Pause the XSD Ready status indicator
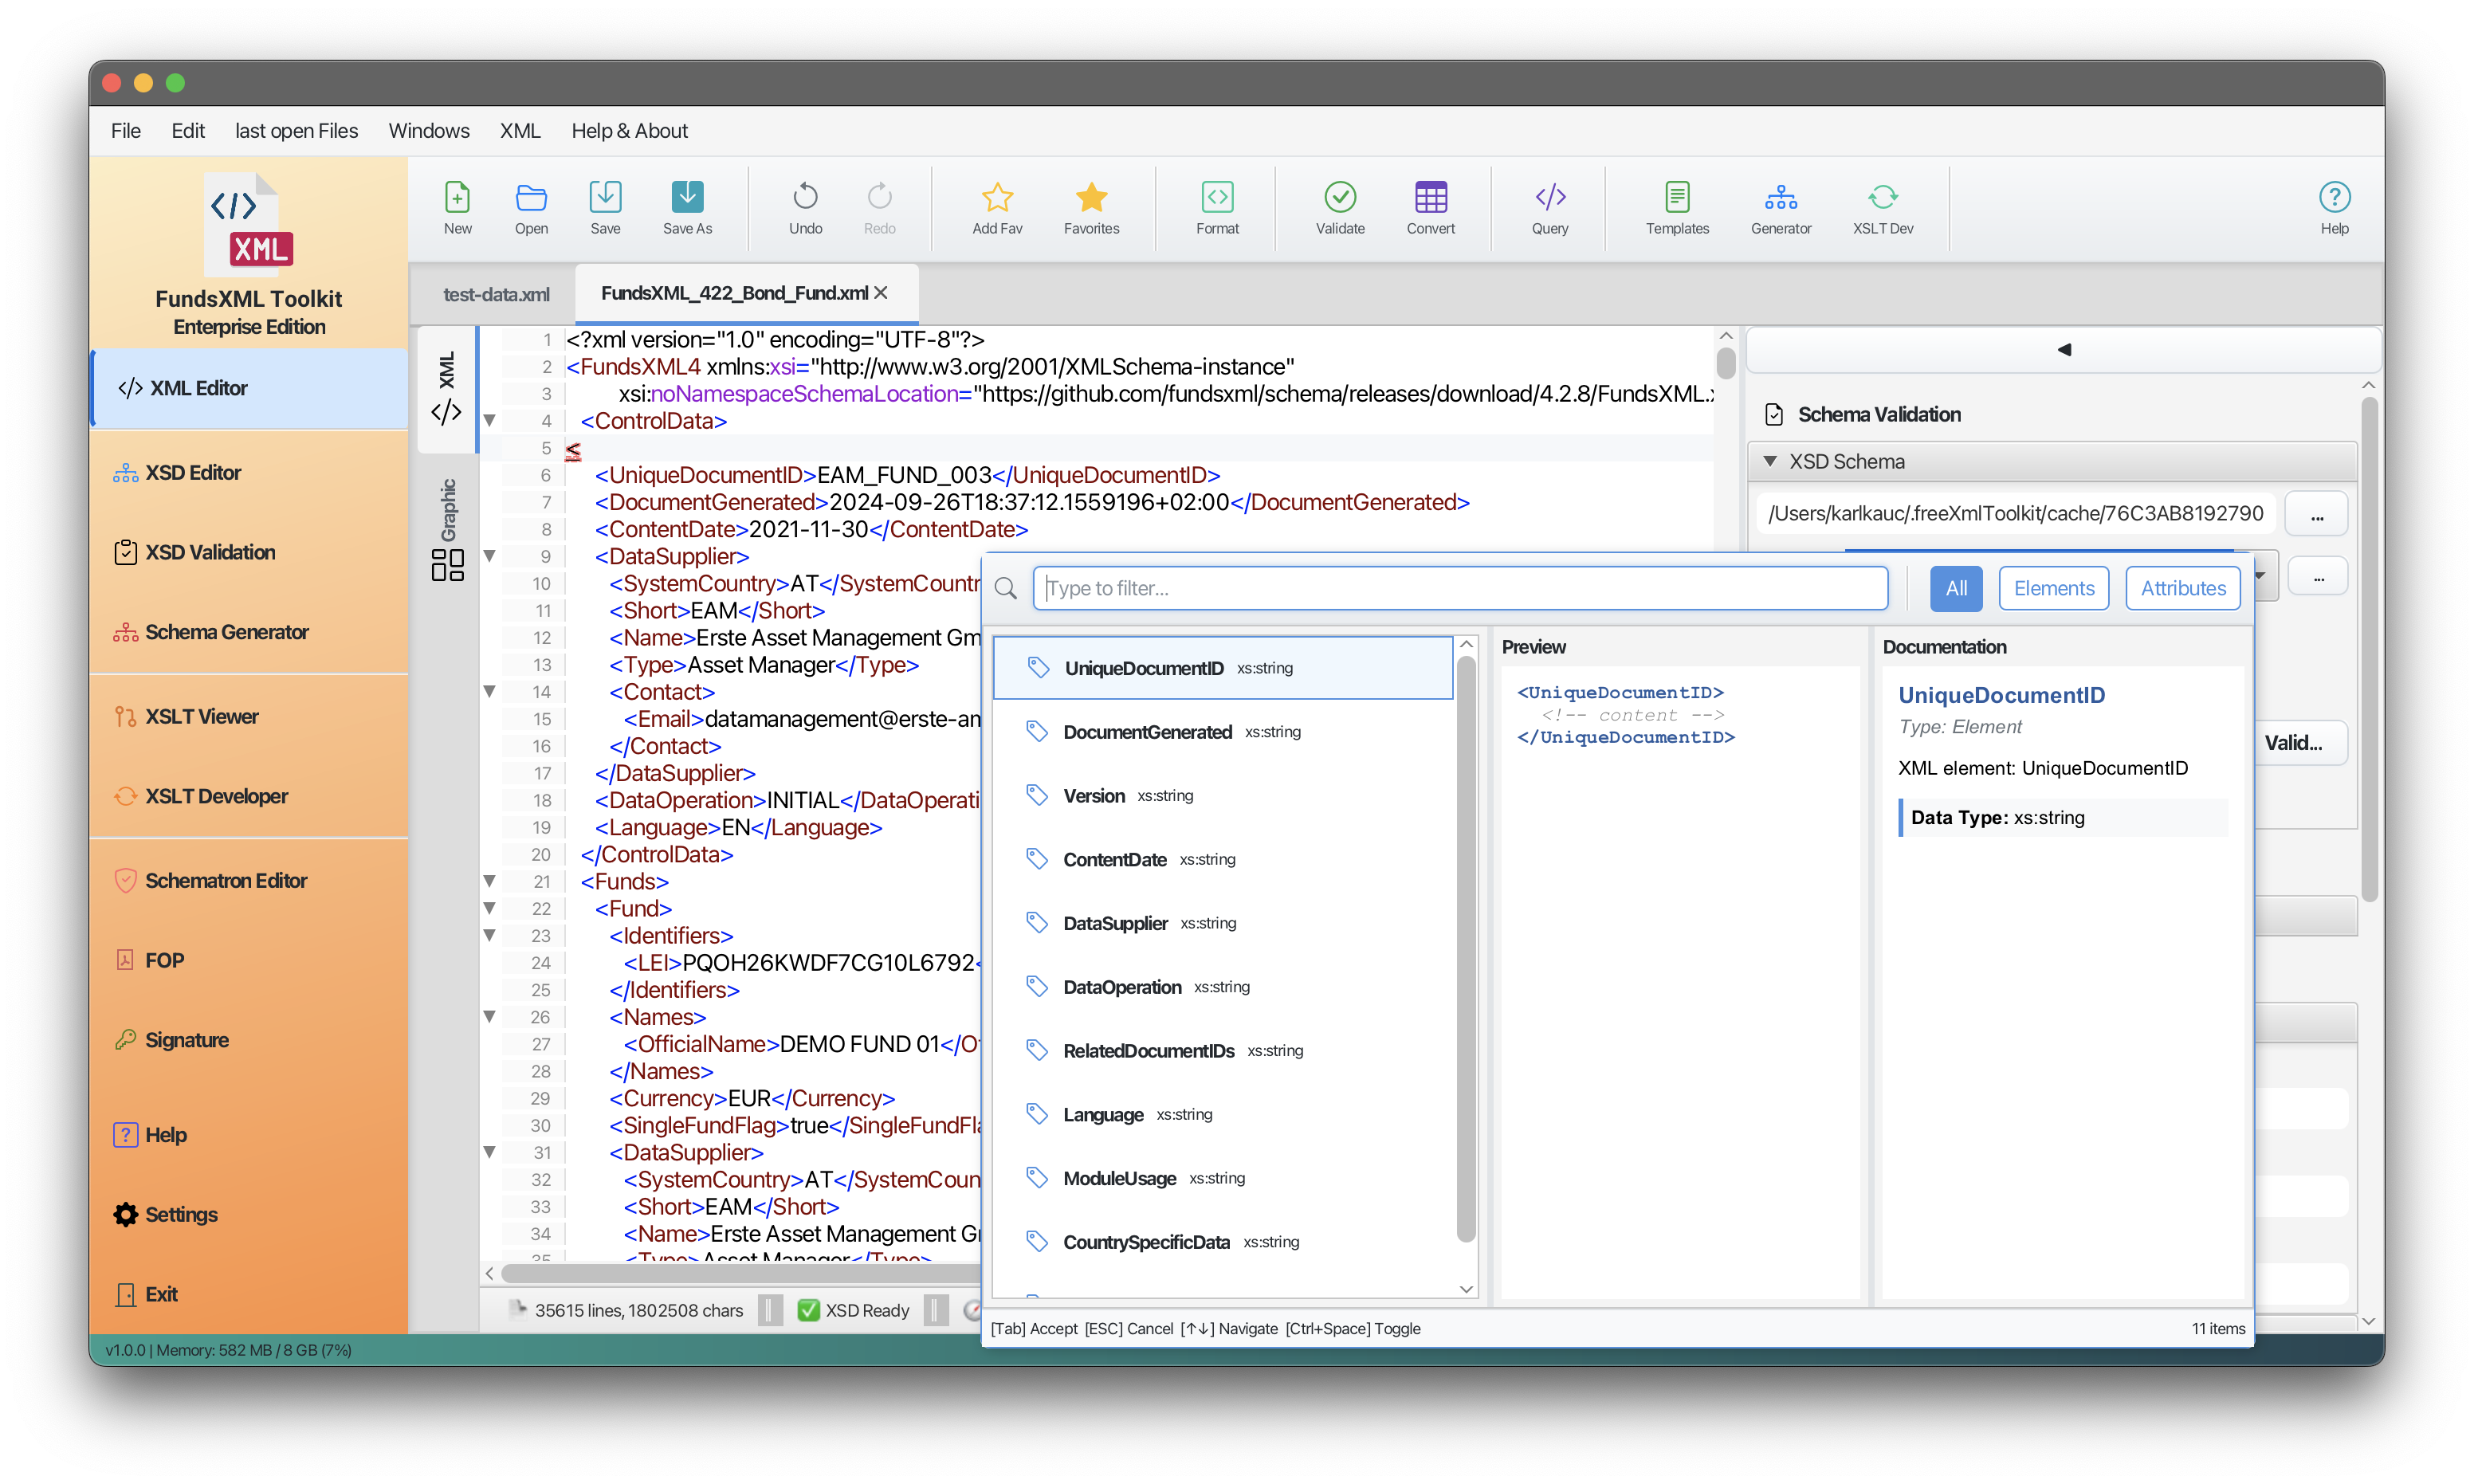Screen dimensions: 2474x1484 934,1310
